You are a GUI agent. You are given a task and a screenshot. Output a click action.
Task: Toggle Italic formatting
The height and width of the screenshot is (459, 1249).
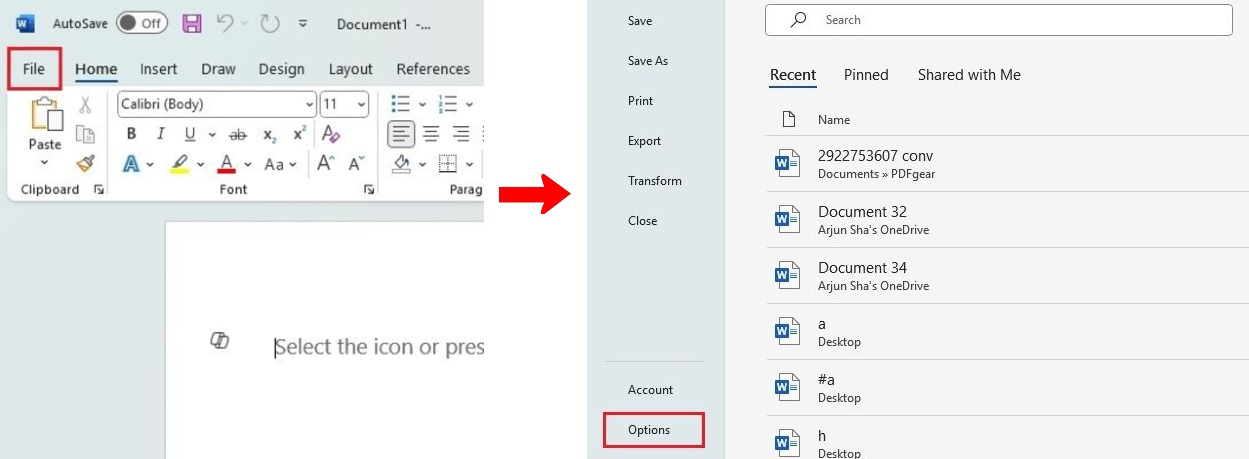tap(160, 135)
